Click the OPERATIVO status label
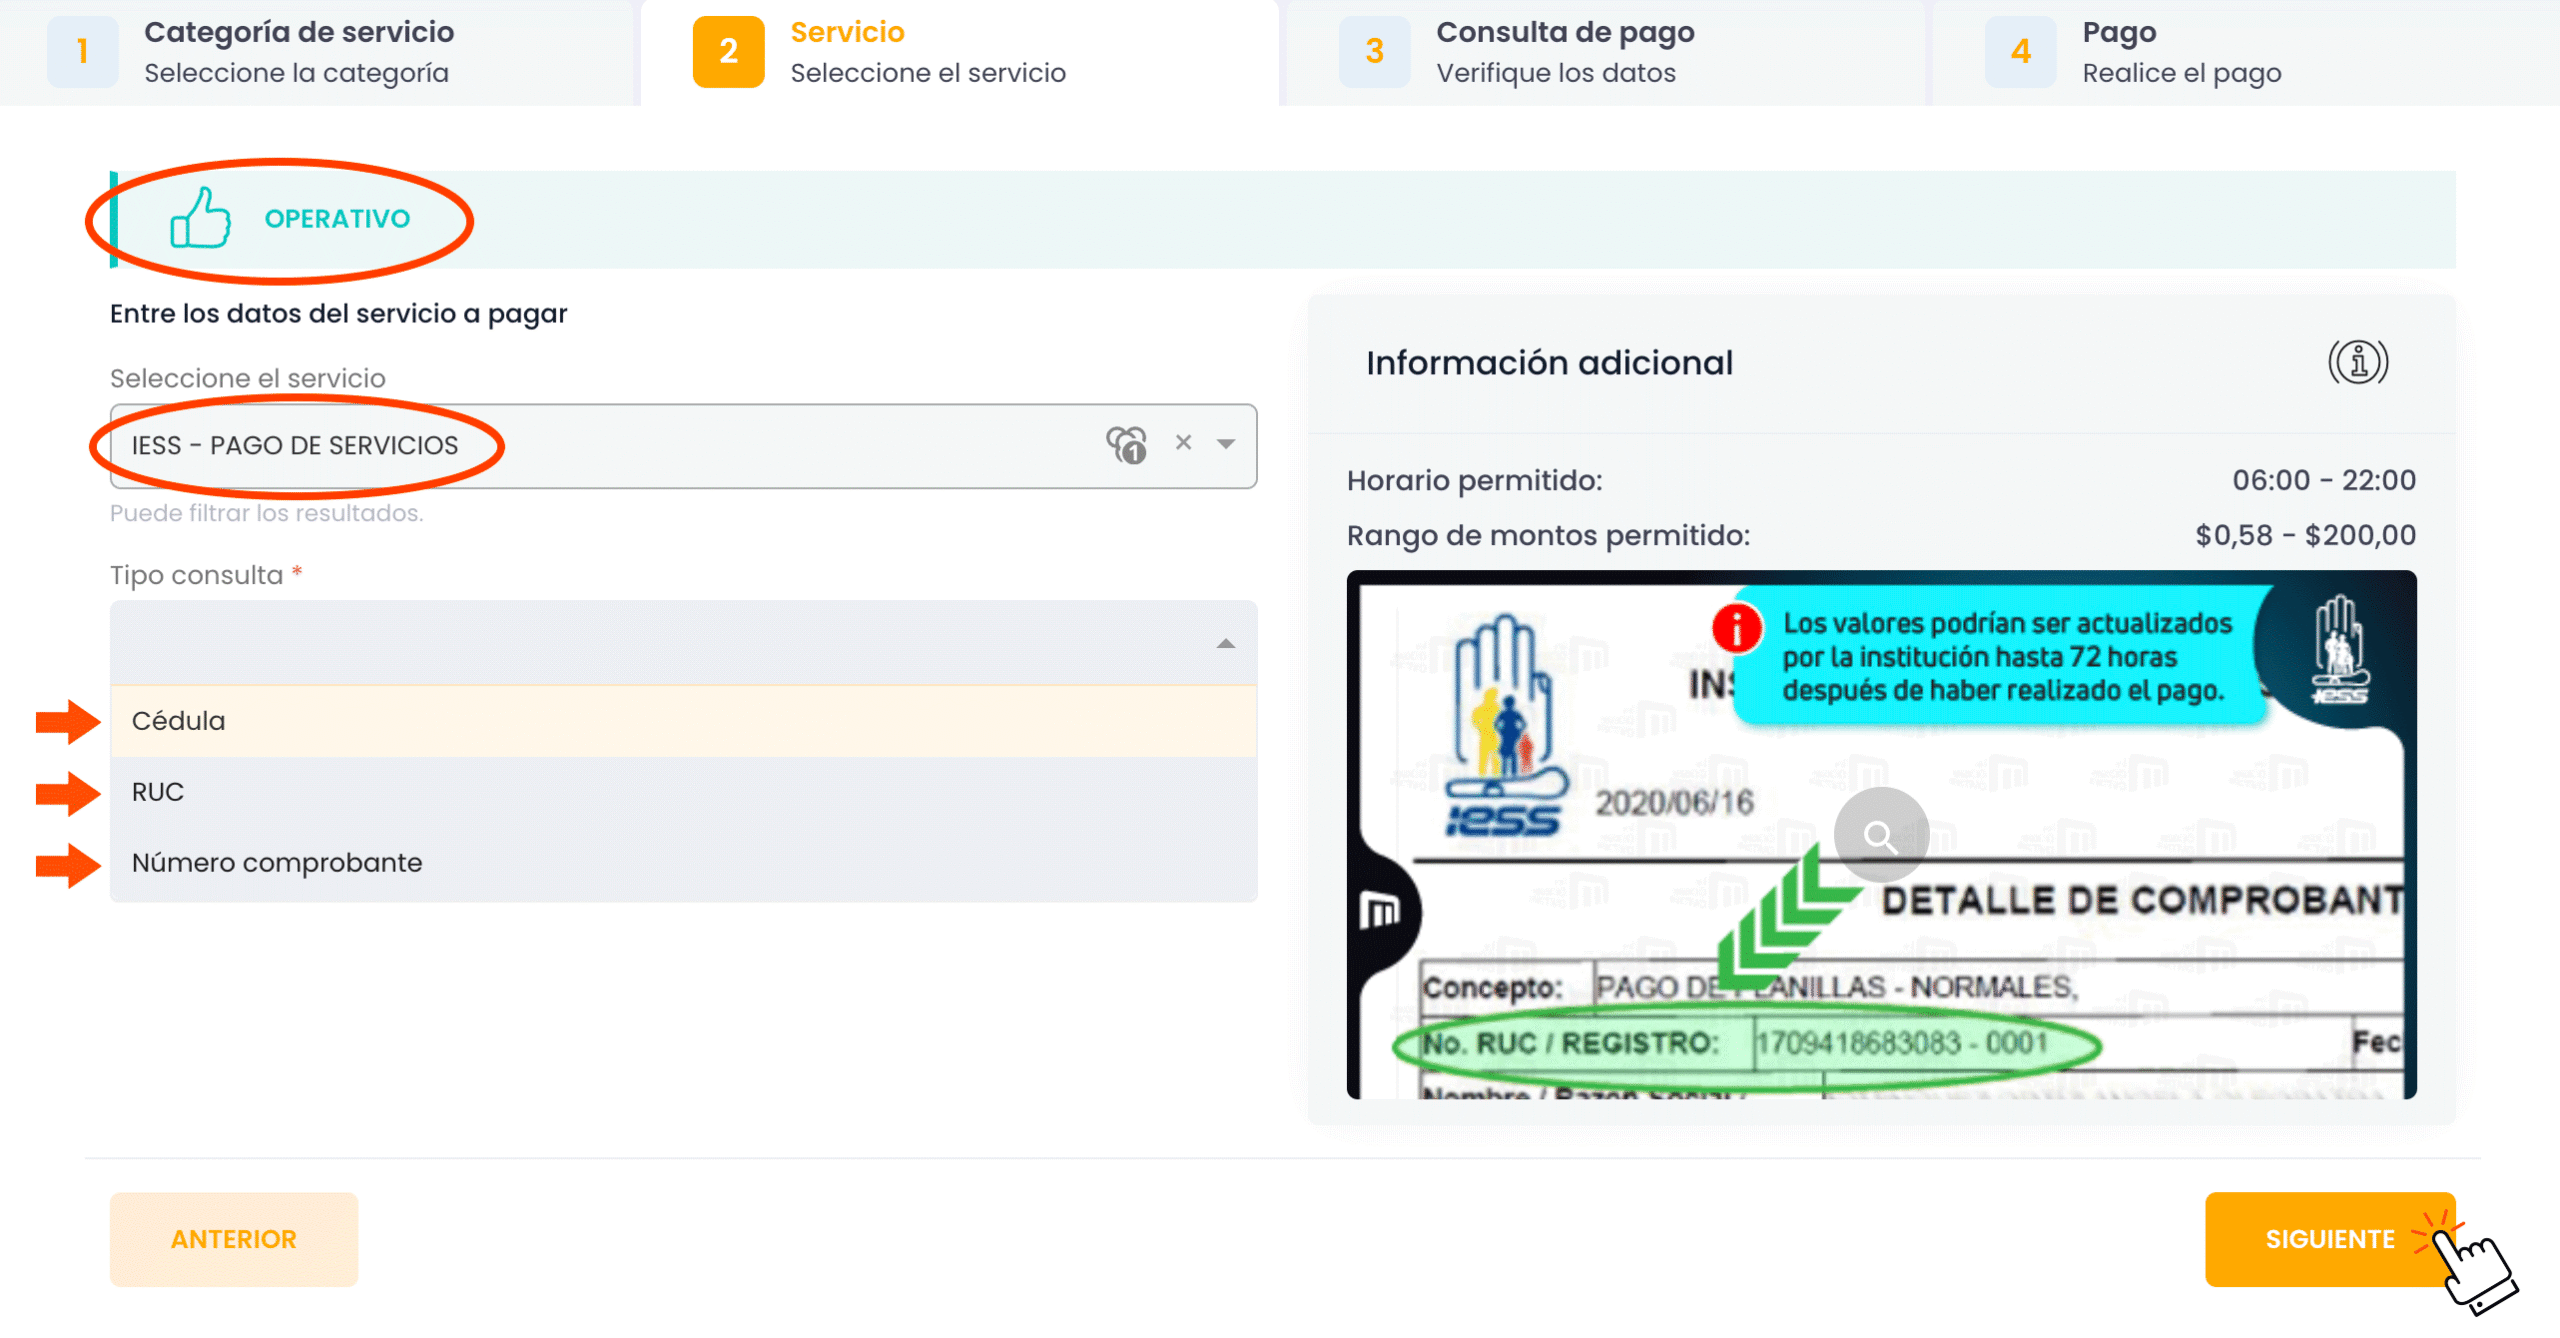The height and width of the screenshot is (1338, 2560). [x=337, y=219]
